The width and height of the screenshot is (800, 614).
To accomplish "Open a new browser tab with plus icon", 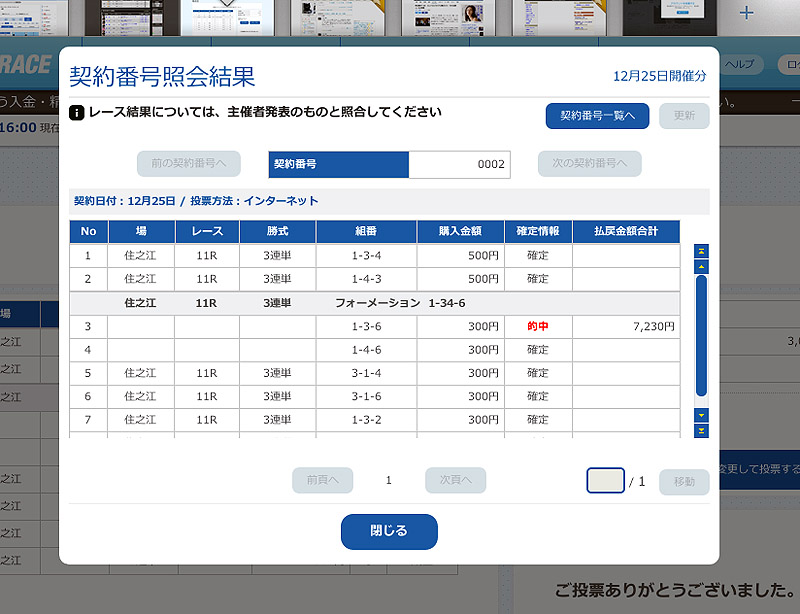I will click(746, 13).
